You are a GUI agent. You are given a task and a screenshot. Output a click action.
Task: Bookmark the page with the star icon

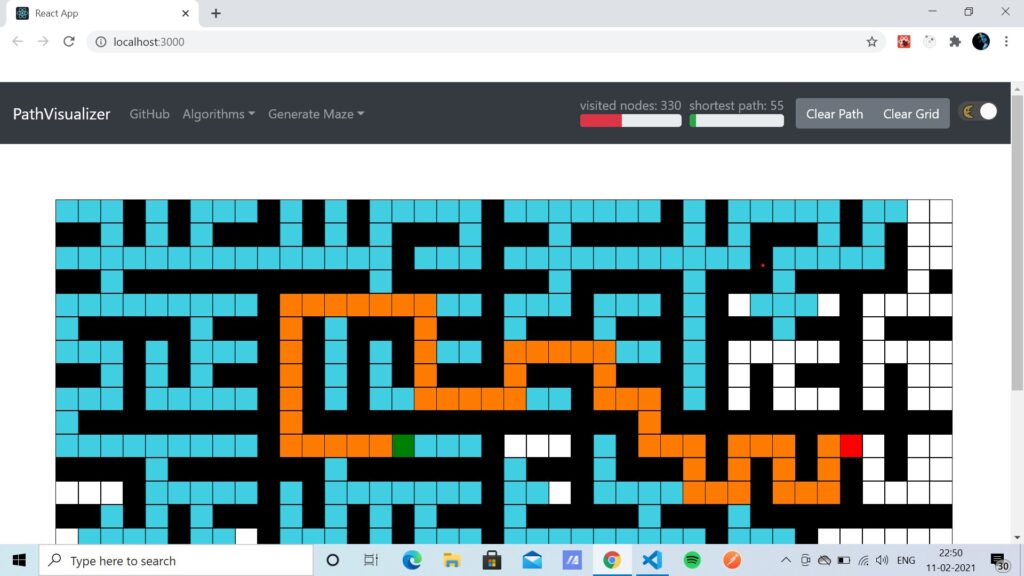point(871,41)
